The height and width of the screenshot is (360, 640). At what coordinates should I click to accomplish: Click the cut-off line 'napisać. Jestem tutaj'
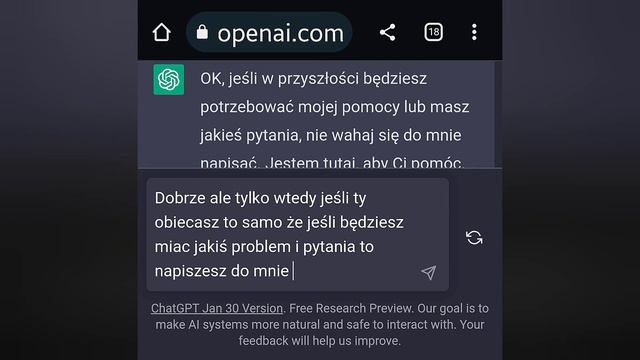tap(331, 163)
